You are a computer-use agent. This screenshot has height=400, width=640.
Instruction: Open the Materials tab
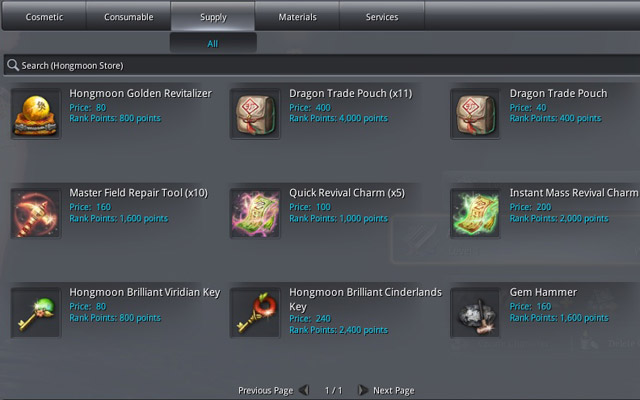pyautogui.click(x=298, y=17)
